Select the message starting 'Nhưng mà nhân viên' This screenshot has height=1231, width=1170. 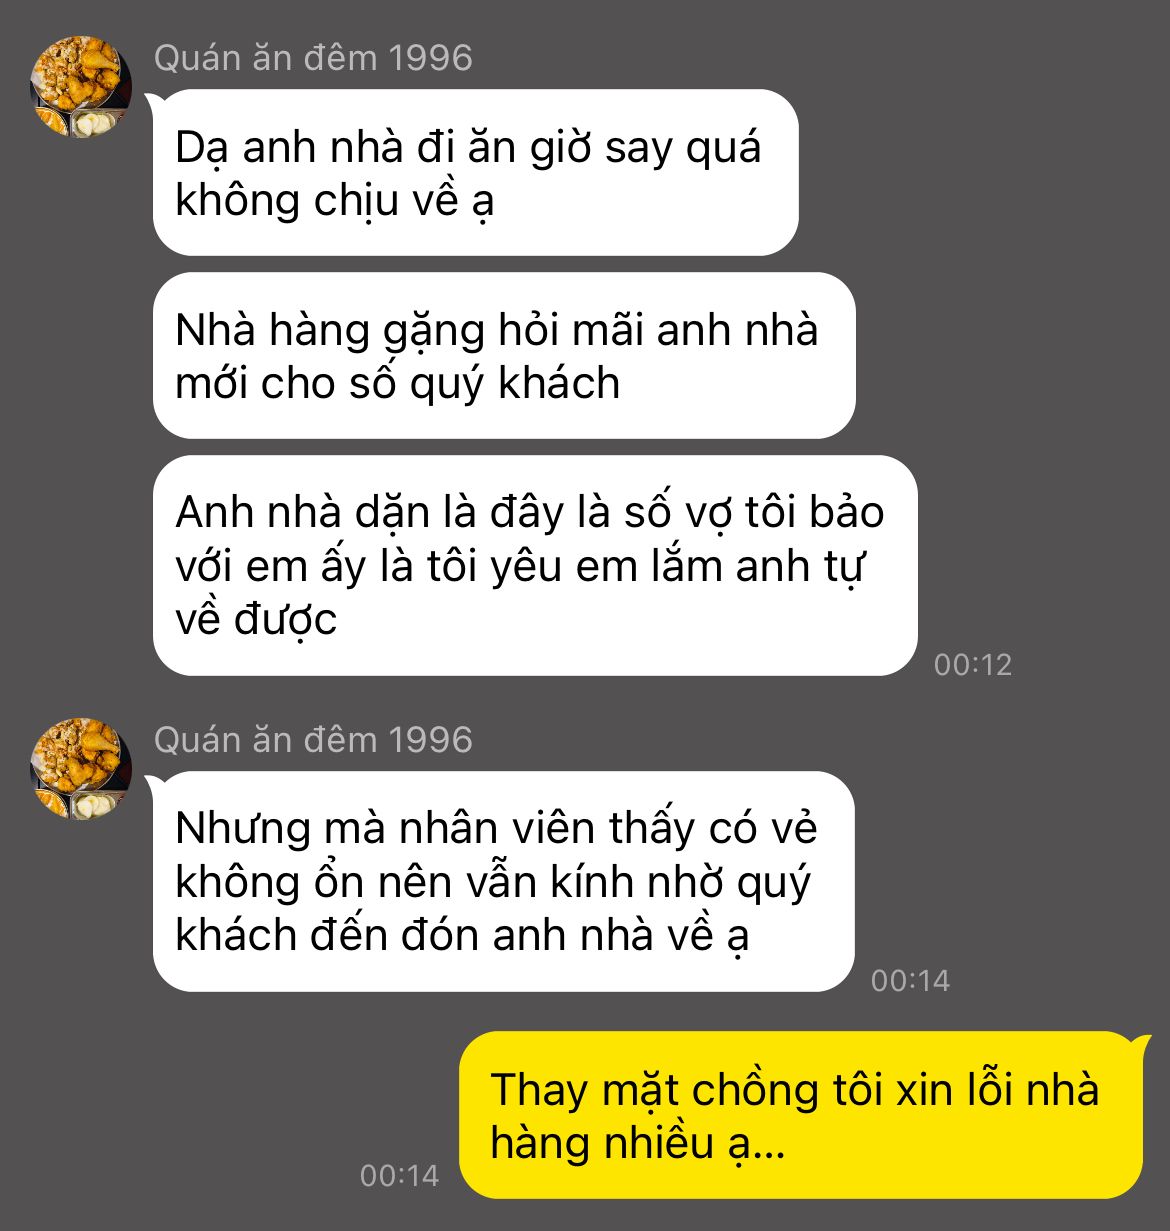504,881
